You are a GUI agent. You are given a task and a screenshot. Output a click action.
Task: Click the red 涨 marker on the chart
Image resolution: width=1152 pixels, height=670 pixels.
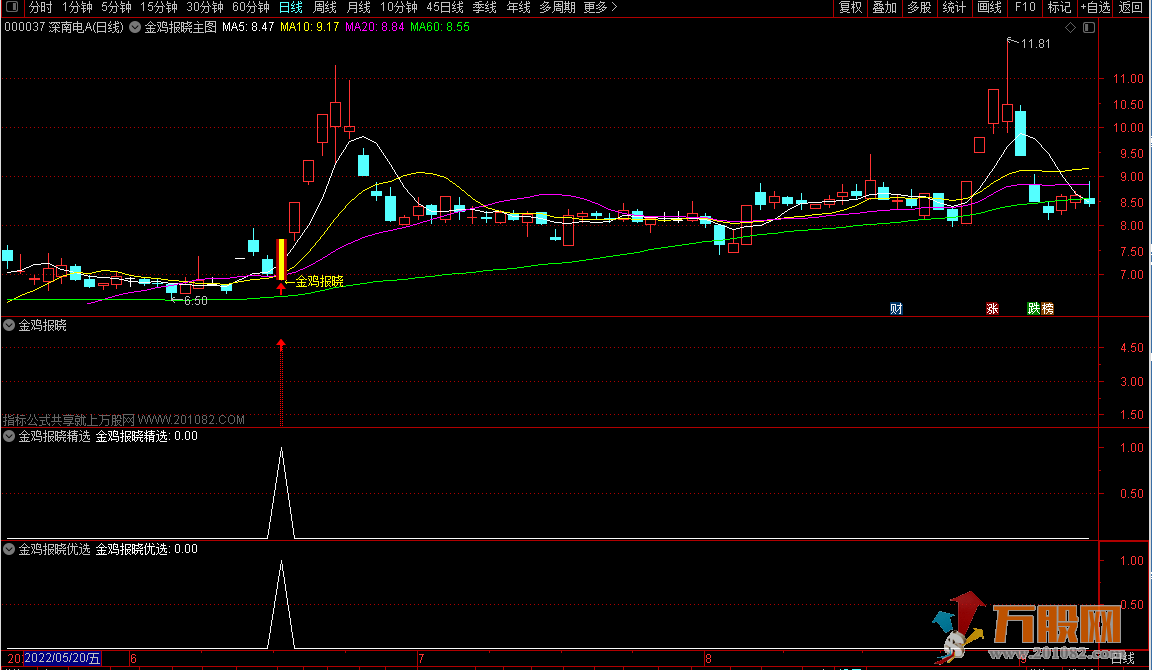click(992, 309)
